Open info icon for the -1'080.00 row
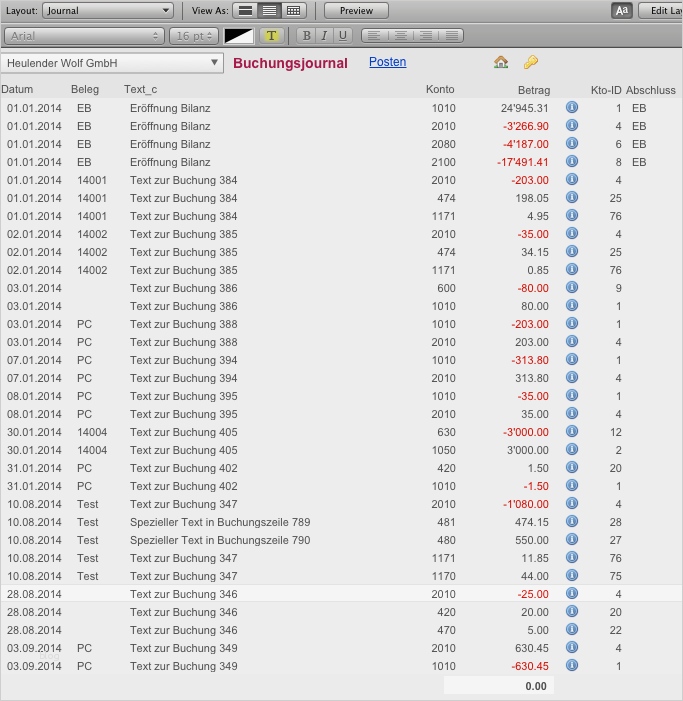This screenshot has width=683, height=701. pos(572,503)
